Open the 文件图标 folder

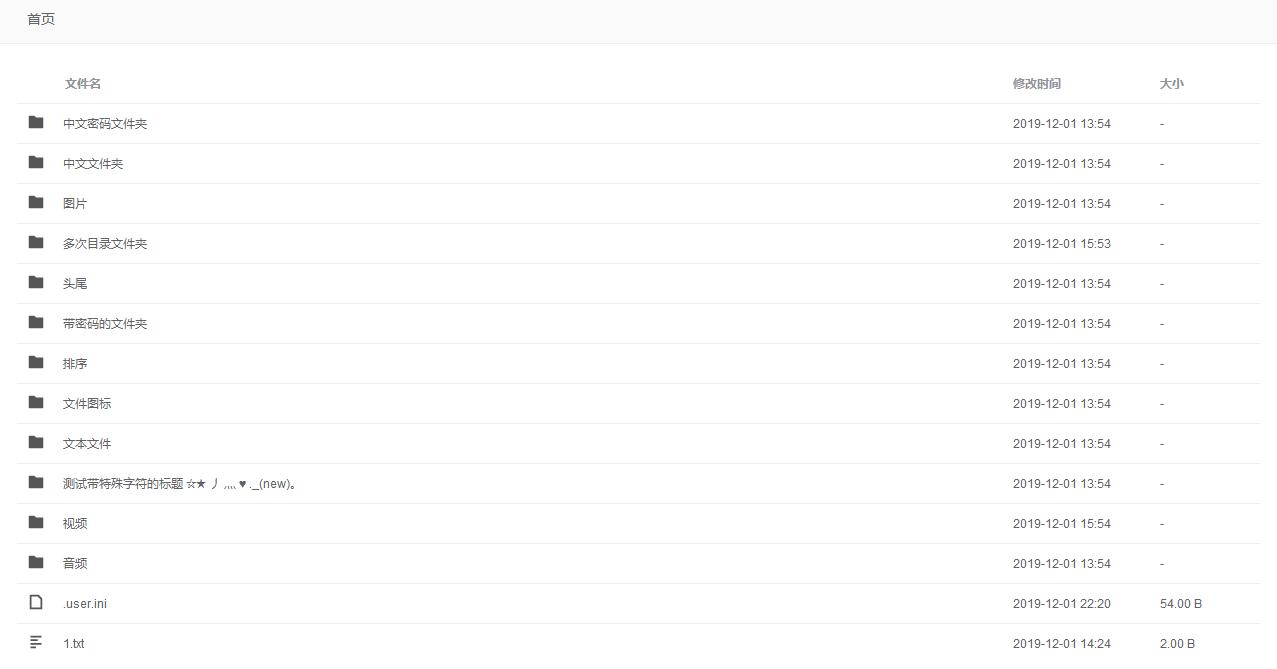pyautogui.click(x=87, y=404)
